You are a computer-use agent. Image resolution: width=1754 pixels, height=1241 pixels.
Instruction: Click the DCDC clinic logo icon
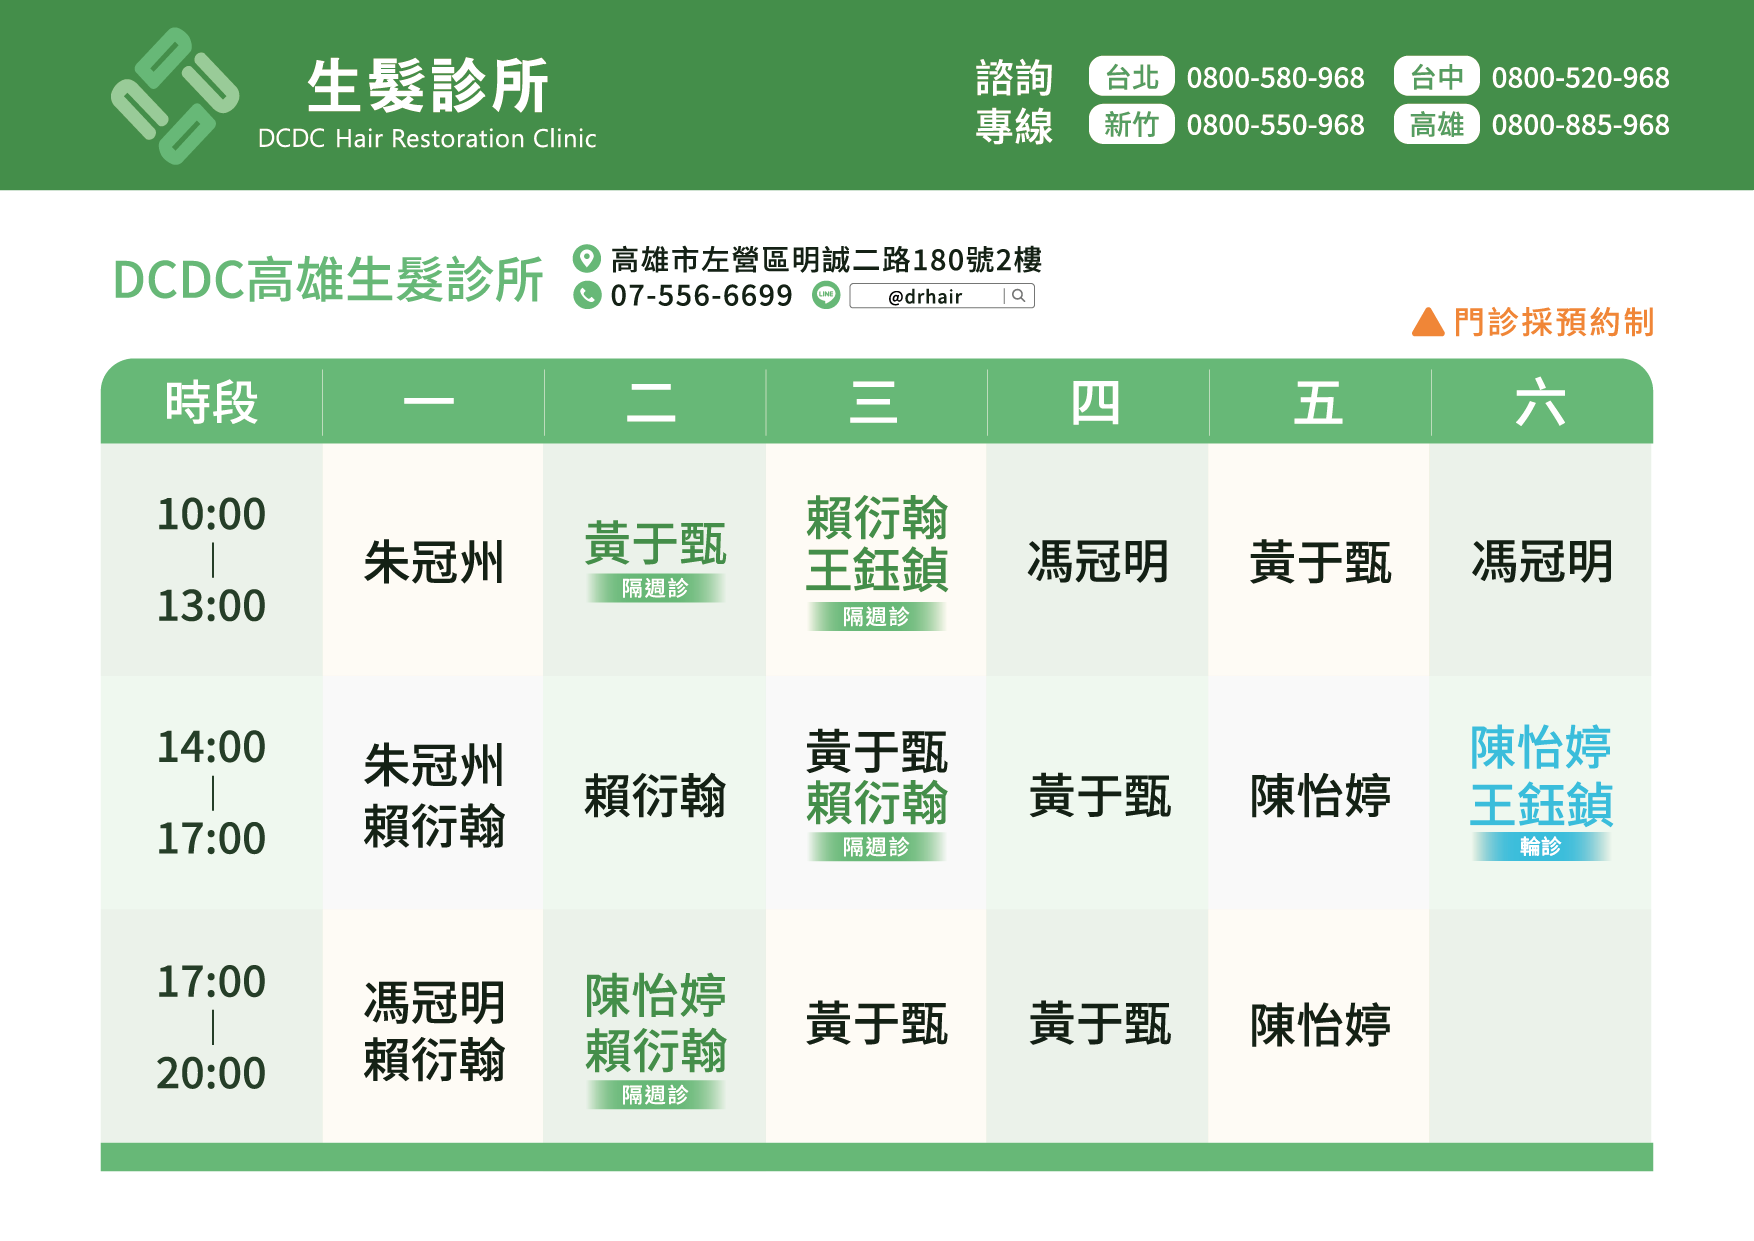[x=175, y=96]
